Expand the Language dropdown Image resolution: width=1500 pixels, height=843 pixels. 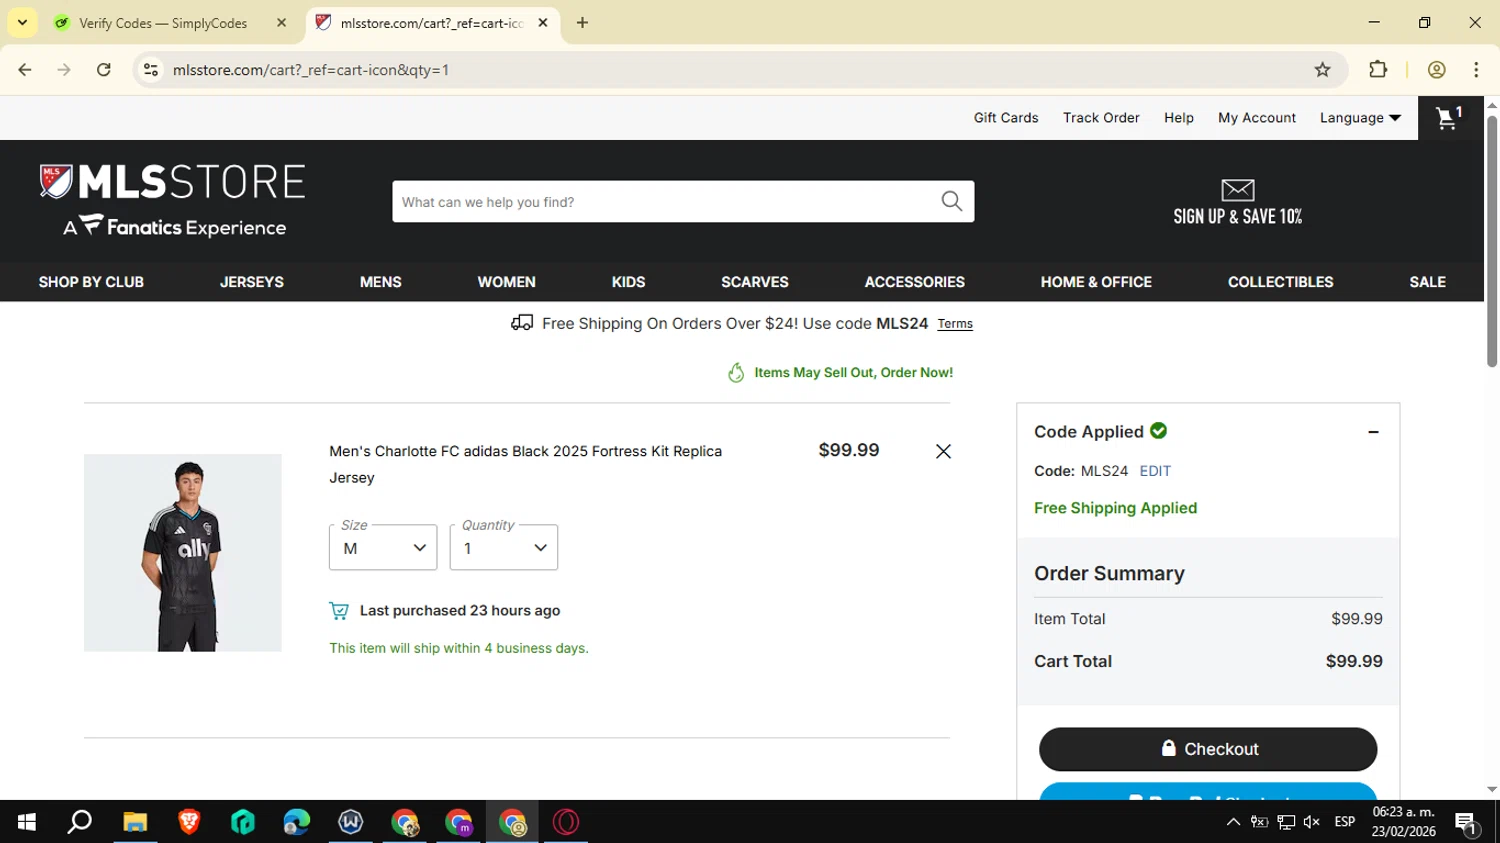pos(1360,118)
